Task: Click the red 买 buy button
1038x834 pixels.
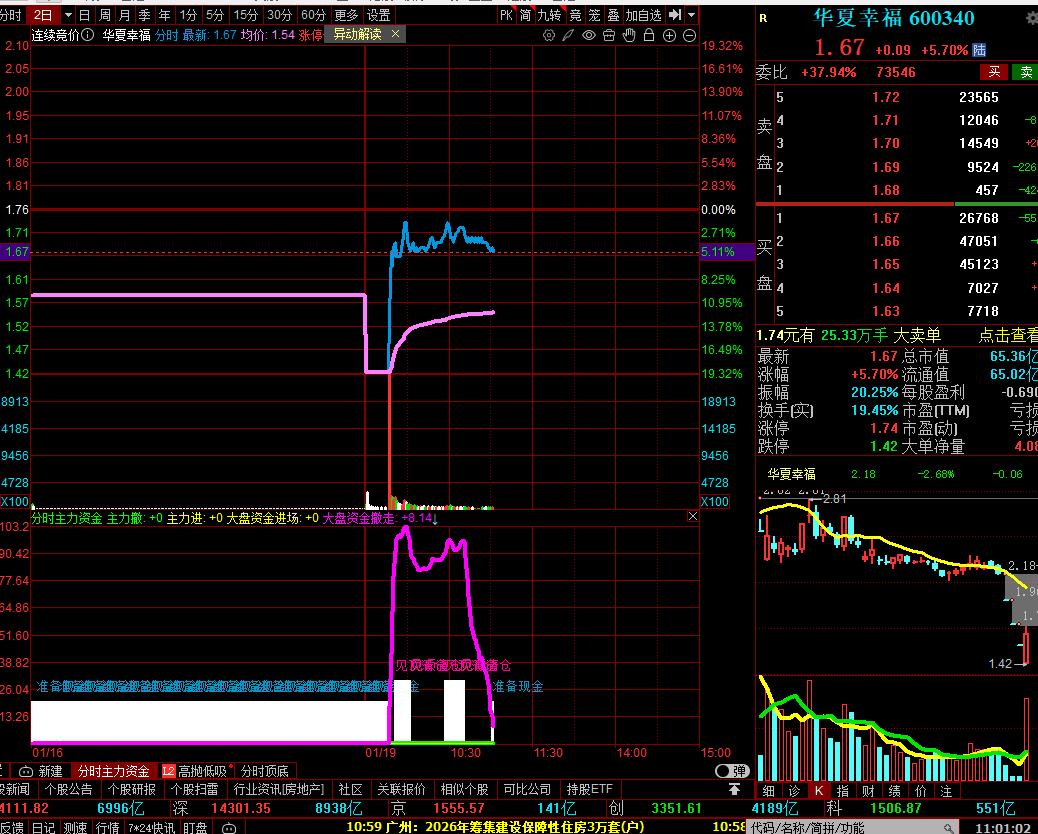Action: (994, 71)
